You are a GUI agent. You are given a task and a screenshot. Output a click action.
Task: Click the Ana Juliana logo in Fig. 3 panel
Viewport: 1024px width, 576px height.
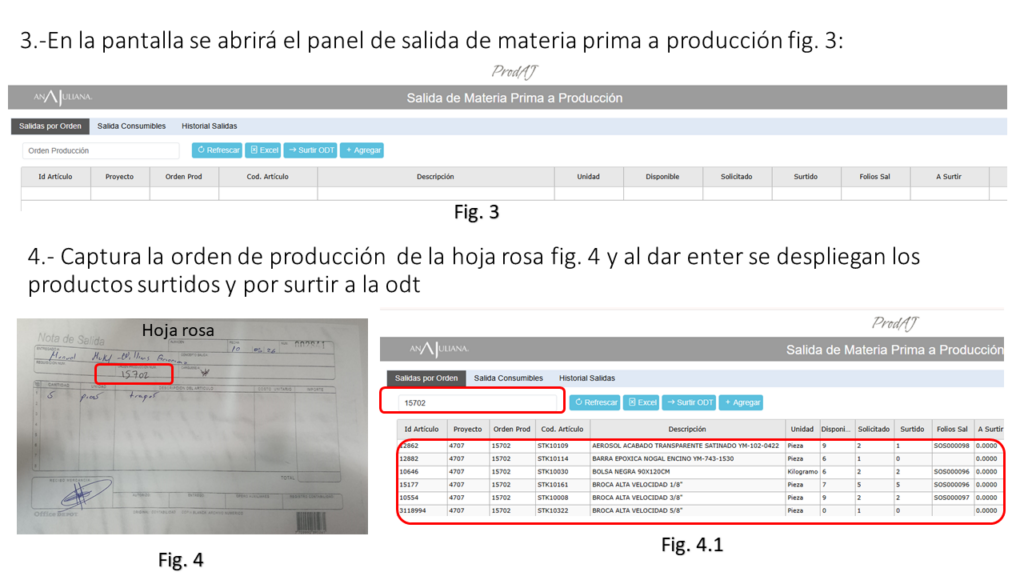point(63,97)
